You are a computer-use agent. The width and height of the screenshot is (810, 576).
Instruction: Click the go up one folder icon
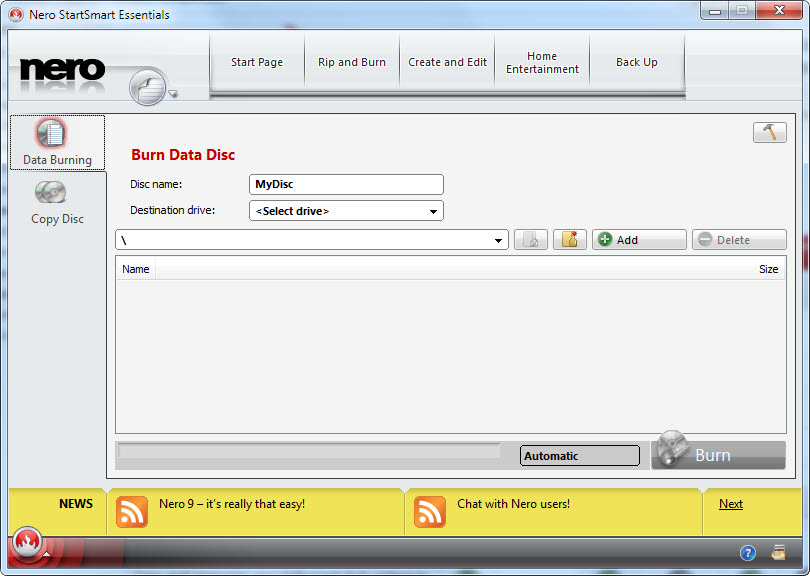(x=531, y=240)
